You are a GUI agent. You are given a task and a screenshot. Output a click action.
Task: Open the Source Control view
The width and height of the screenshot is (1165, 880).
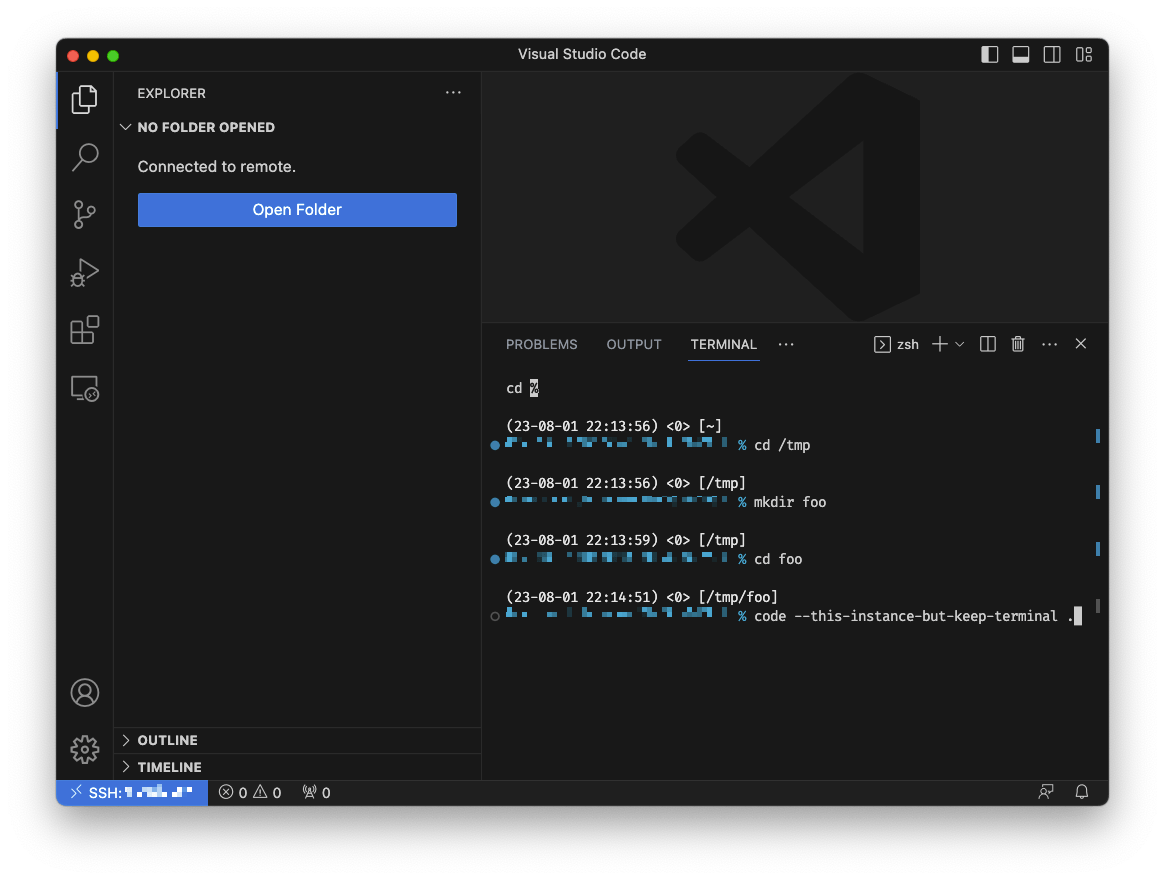tap(85, 215)
